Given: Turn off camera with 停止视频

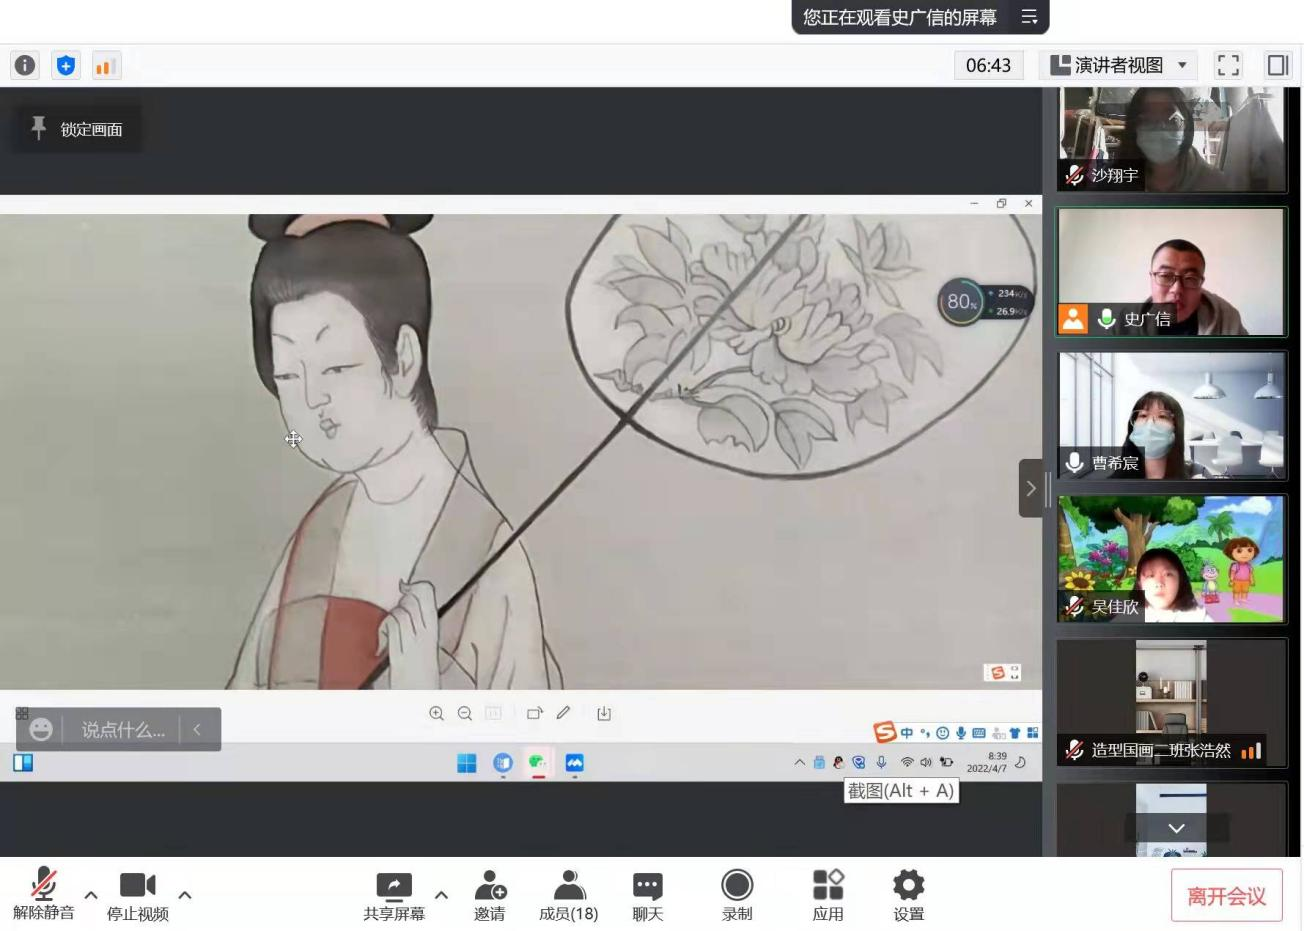Looking at the screenshot, I should coord(138,894).
